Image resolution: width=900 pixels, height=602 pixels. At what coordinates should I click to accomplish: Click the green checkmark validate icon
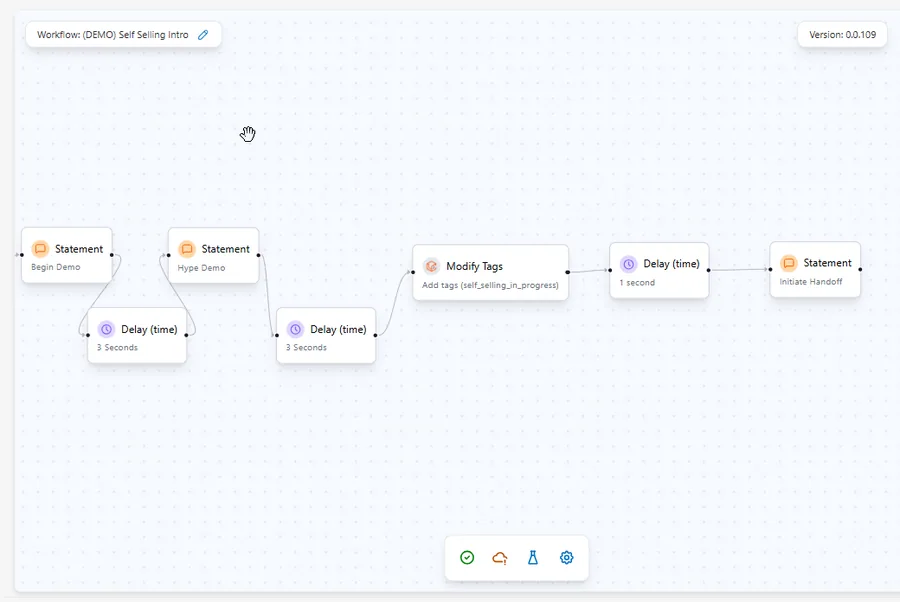tap(467, 557)
